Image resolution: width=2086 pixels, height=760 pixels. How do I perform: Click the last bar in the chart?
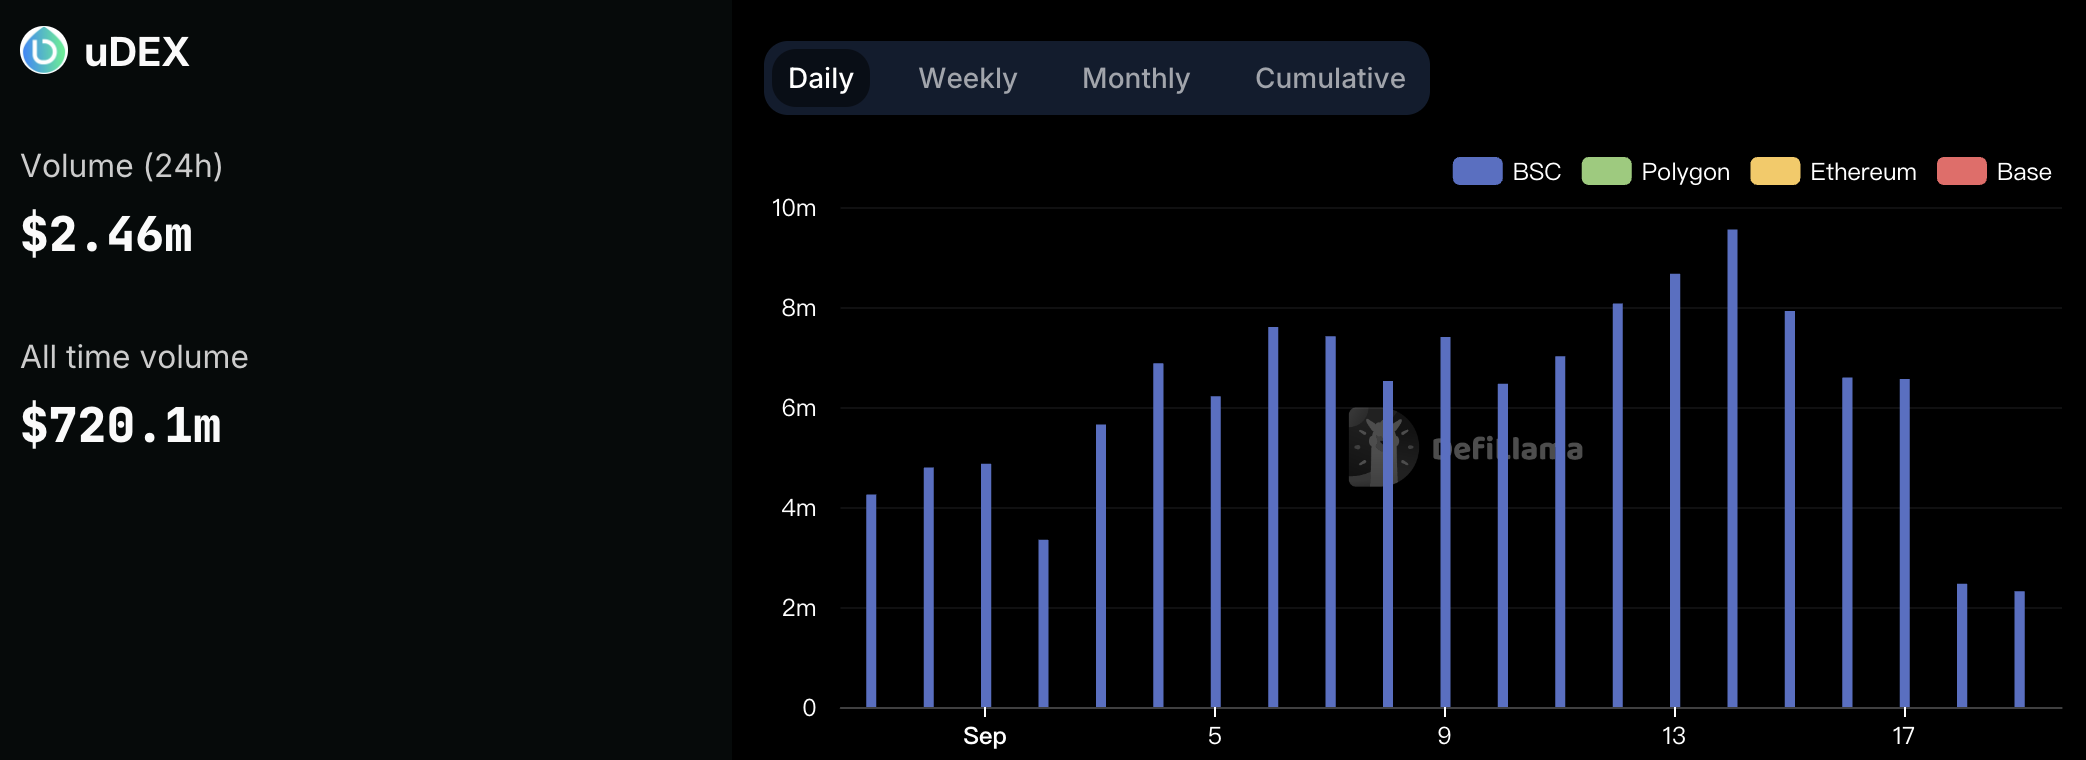(2019, 649)
